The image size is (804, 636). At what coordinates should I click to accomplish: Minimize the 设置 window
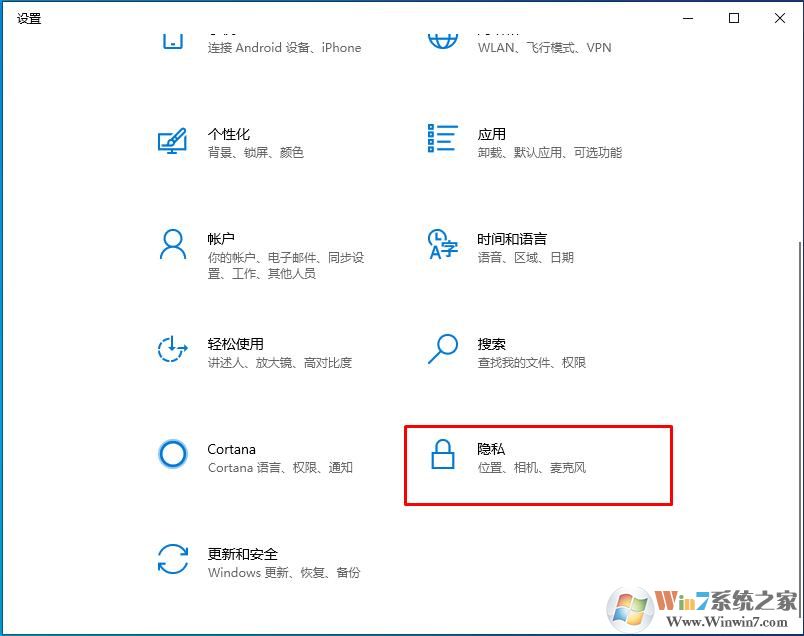(x=688, y=18)
